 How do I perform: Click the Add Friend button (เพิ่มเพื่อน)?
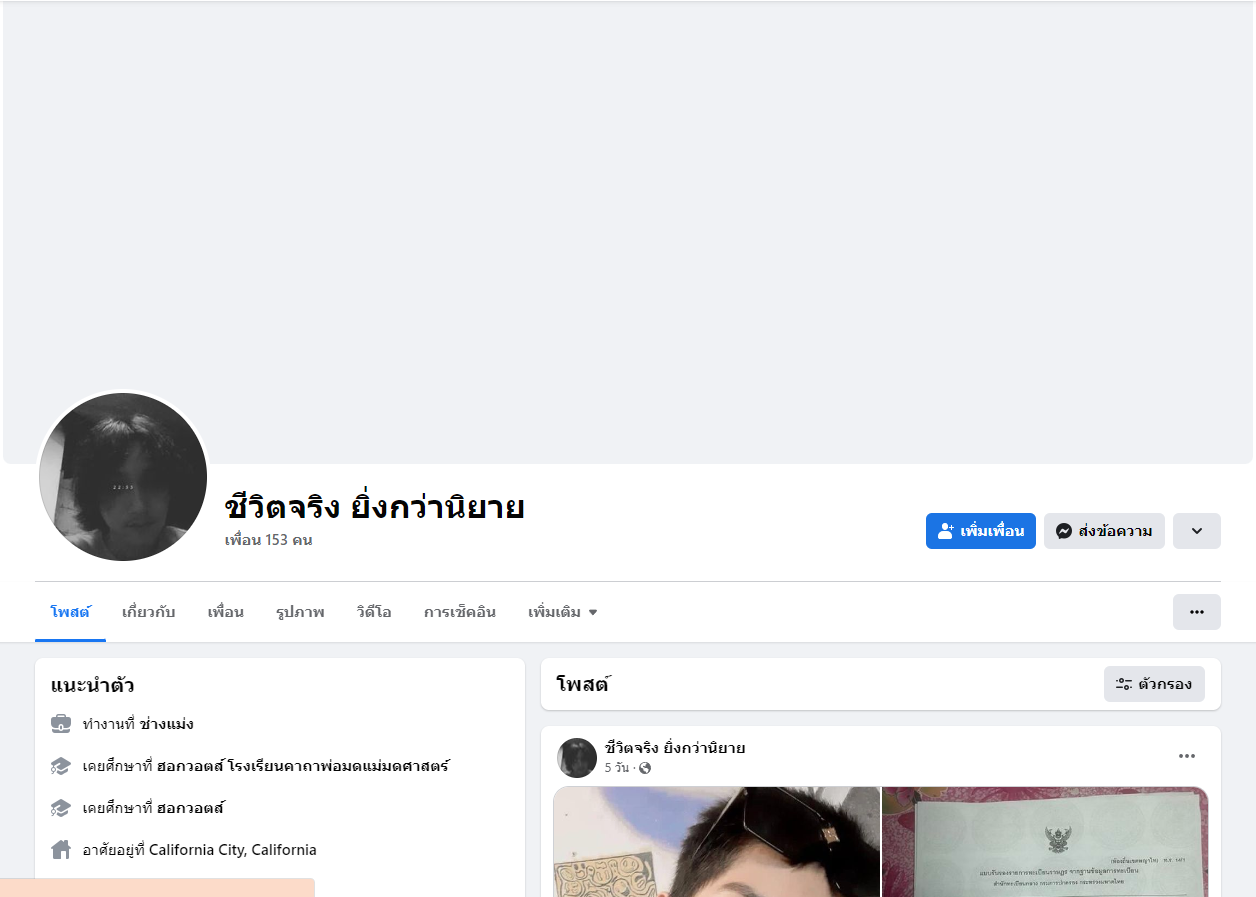tap(980, 531)
